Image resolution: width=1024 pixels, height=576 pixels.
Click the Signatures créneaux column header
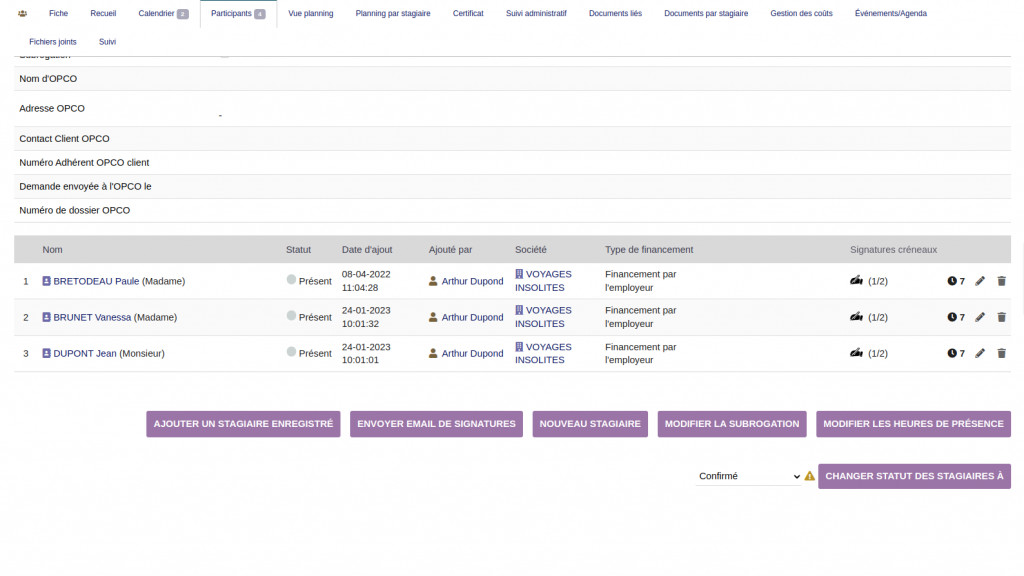(x=893, y=249)
